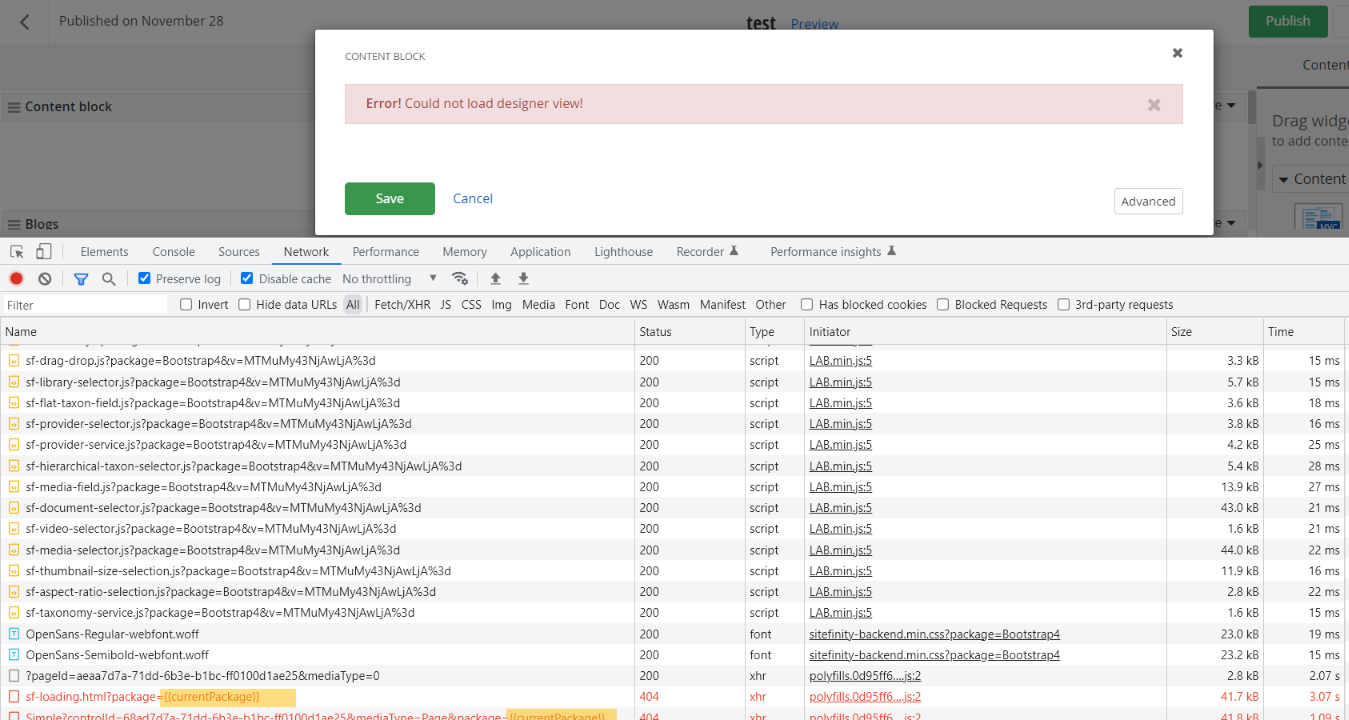Select the sf-loading.html 404 request row
Image resolution: width=1349 pixels, height=720 pixels.
[674, 697]
